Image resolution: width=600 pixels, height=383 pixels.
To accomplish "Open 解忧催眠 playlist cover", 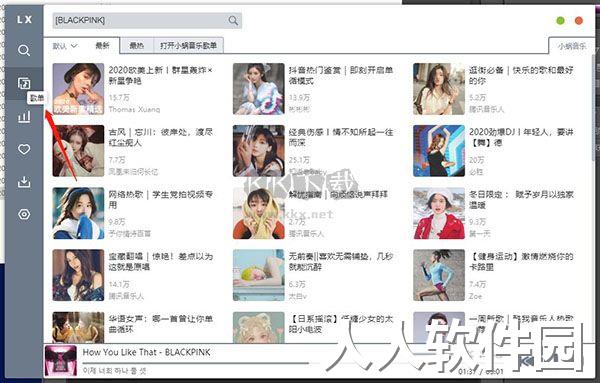I will (x=259, y=213).
